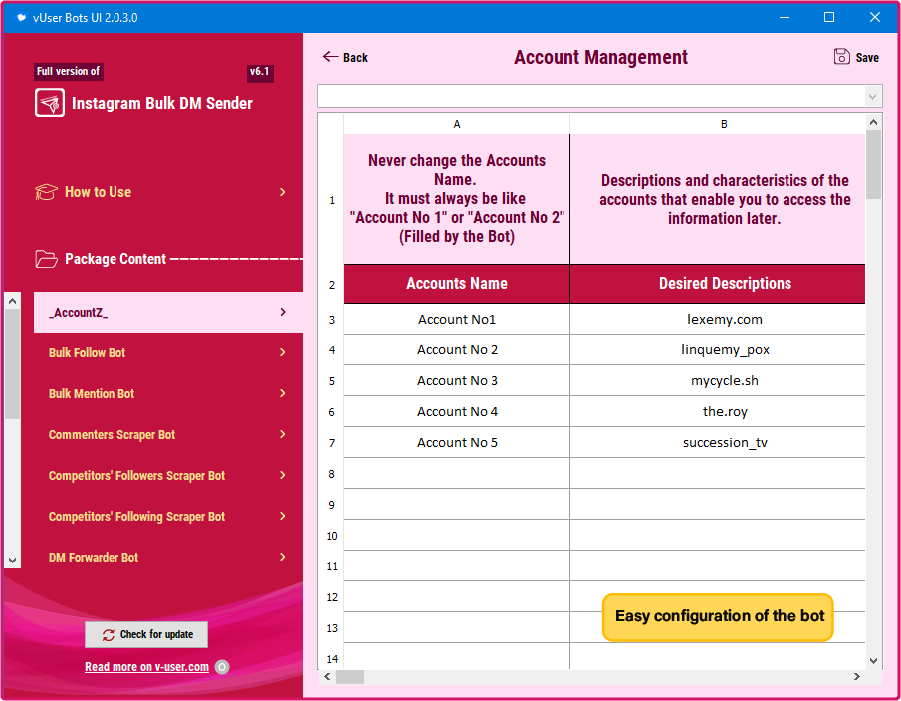901x701 pixels.
Task: Click the 'v6.1' version badge
Action: pyautogui.click(x=260, y=72)
